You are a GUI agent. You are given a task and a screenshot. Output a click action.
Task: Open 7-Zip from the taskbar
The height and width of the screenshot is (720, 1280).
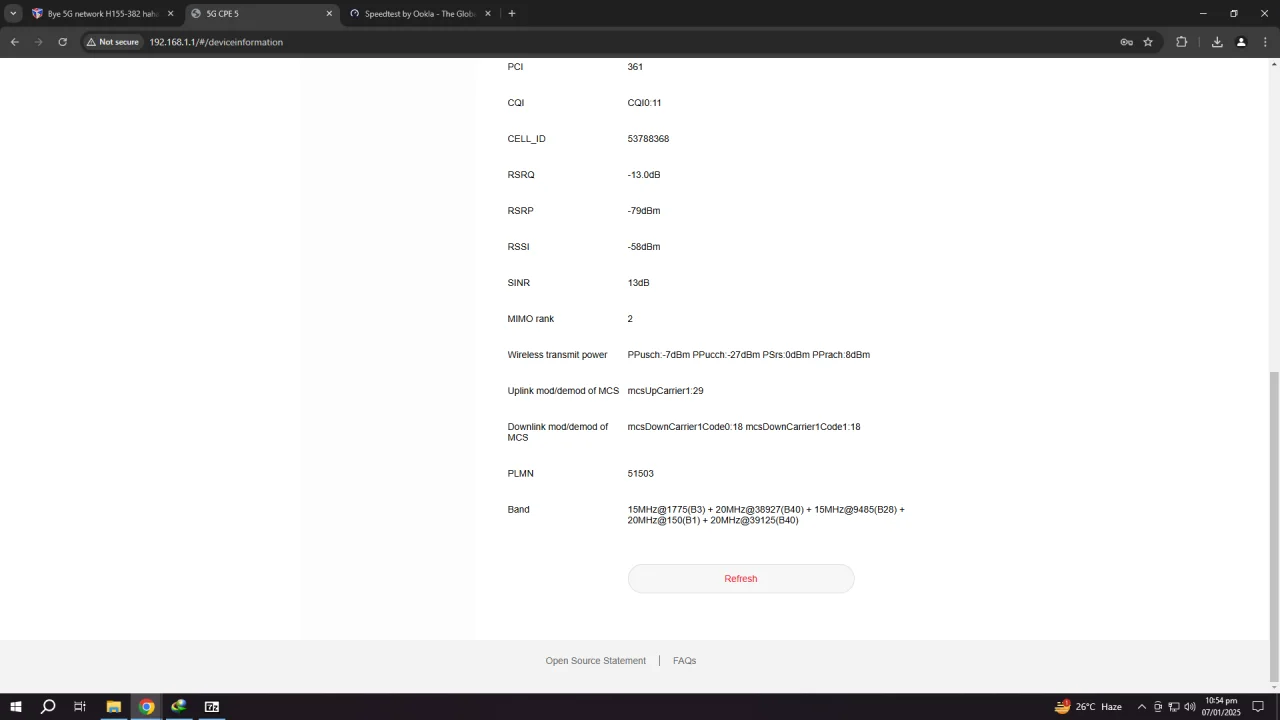pyautogui.click(x=212, y=707)
